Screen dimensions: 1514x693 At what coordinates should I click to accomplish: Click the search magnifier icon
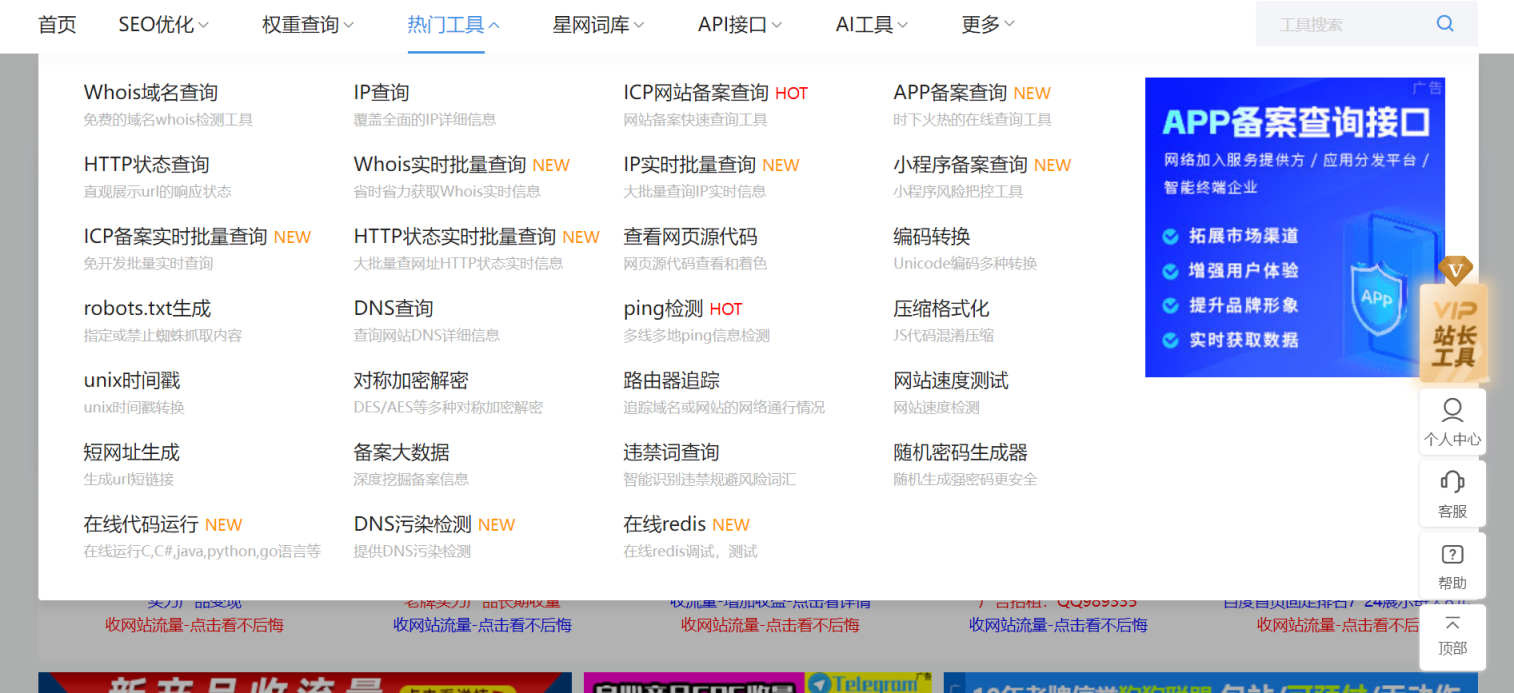tap(1444, 24)
